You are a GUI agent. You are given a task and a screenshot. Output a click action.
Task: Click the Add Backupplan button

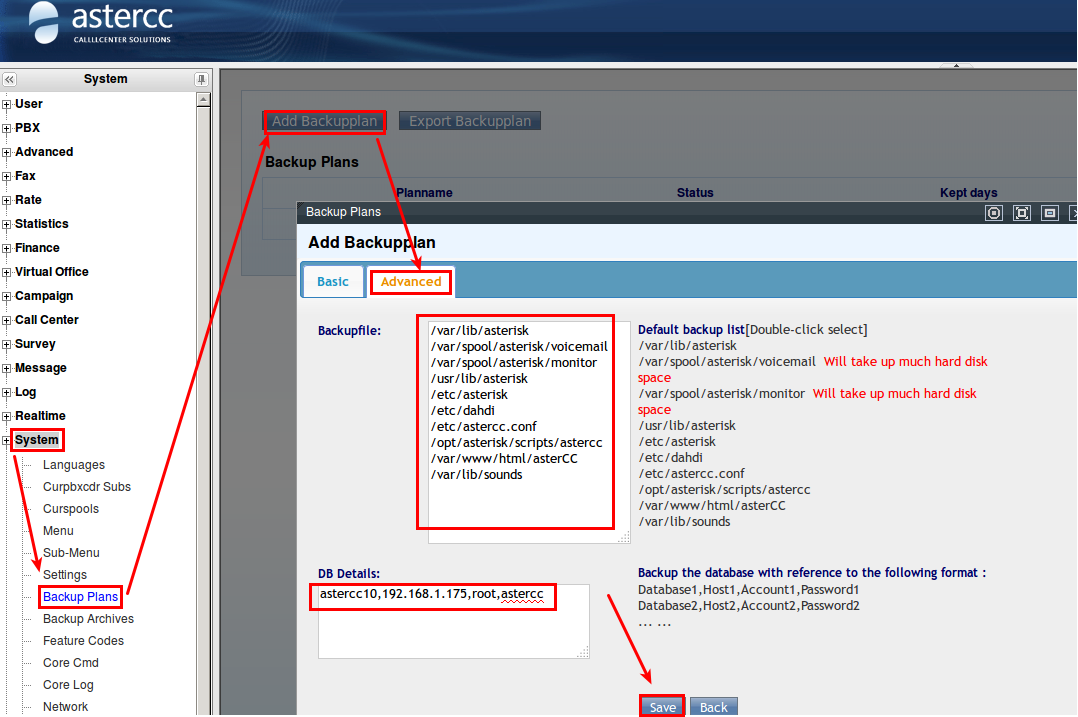pyautogui.click(x=325, y=121)
